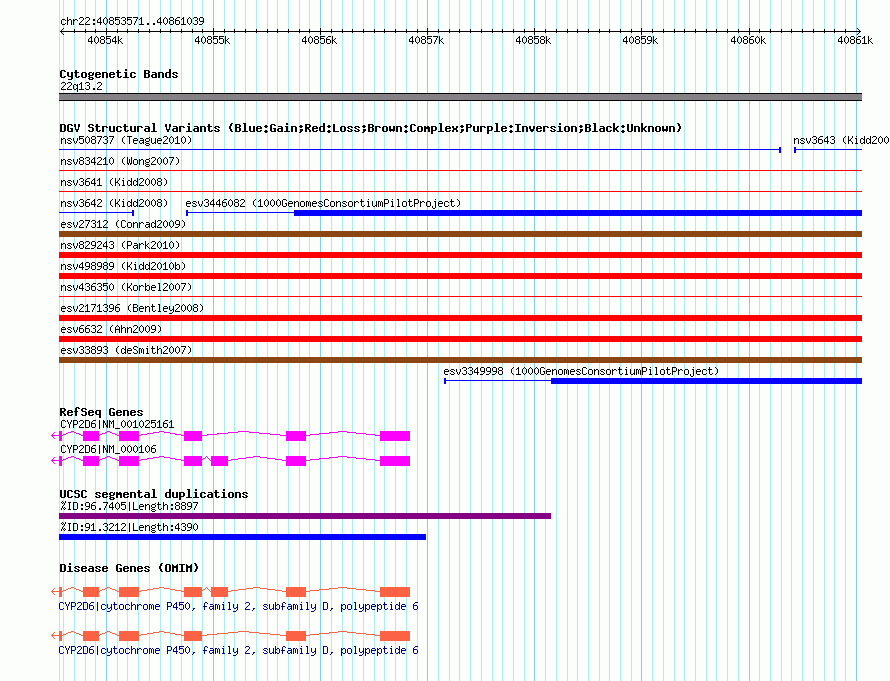Click the brown esv27312 complex variant bar
Screen dimensions: 890x681
(460, 234)
